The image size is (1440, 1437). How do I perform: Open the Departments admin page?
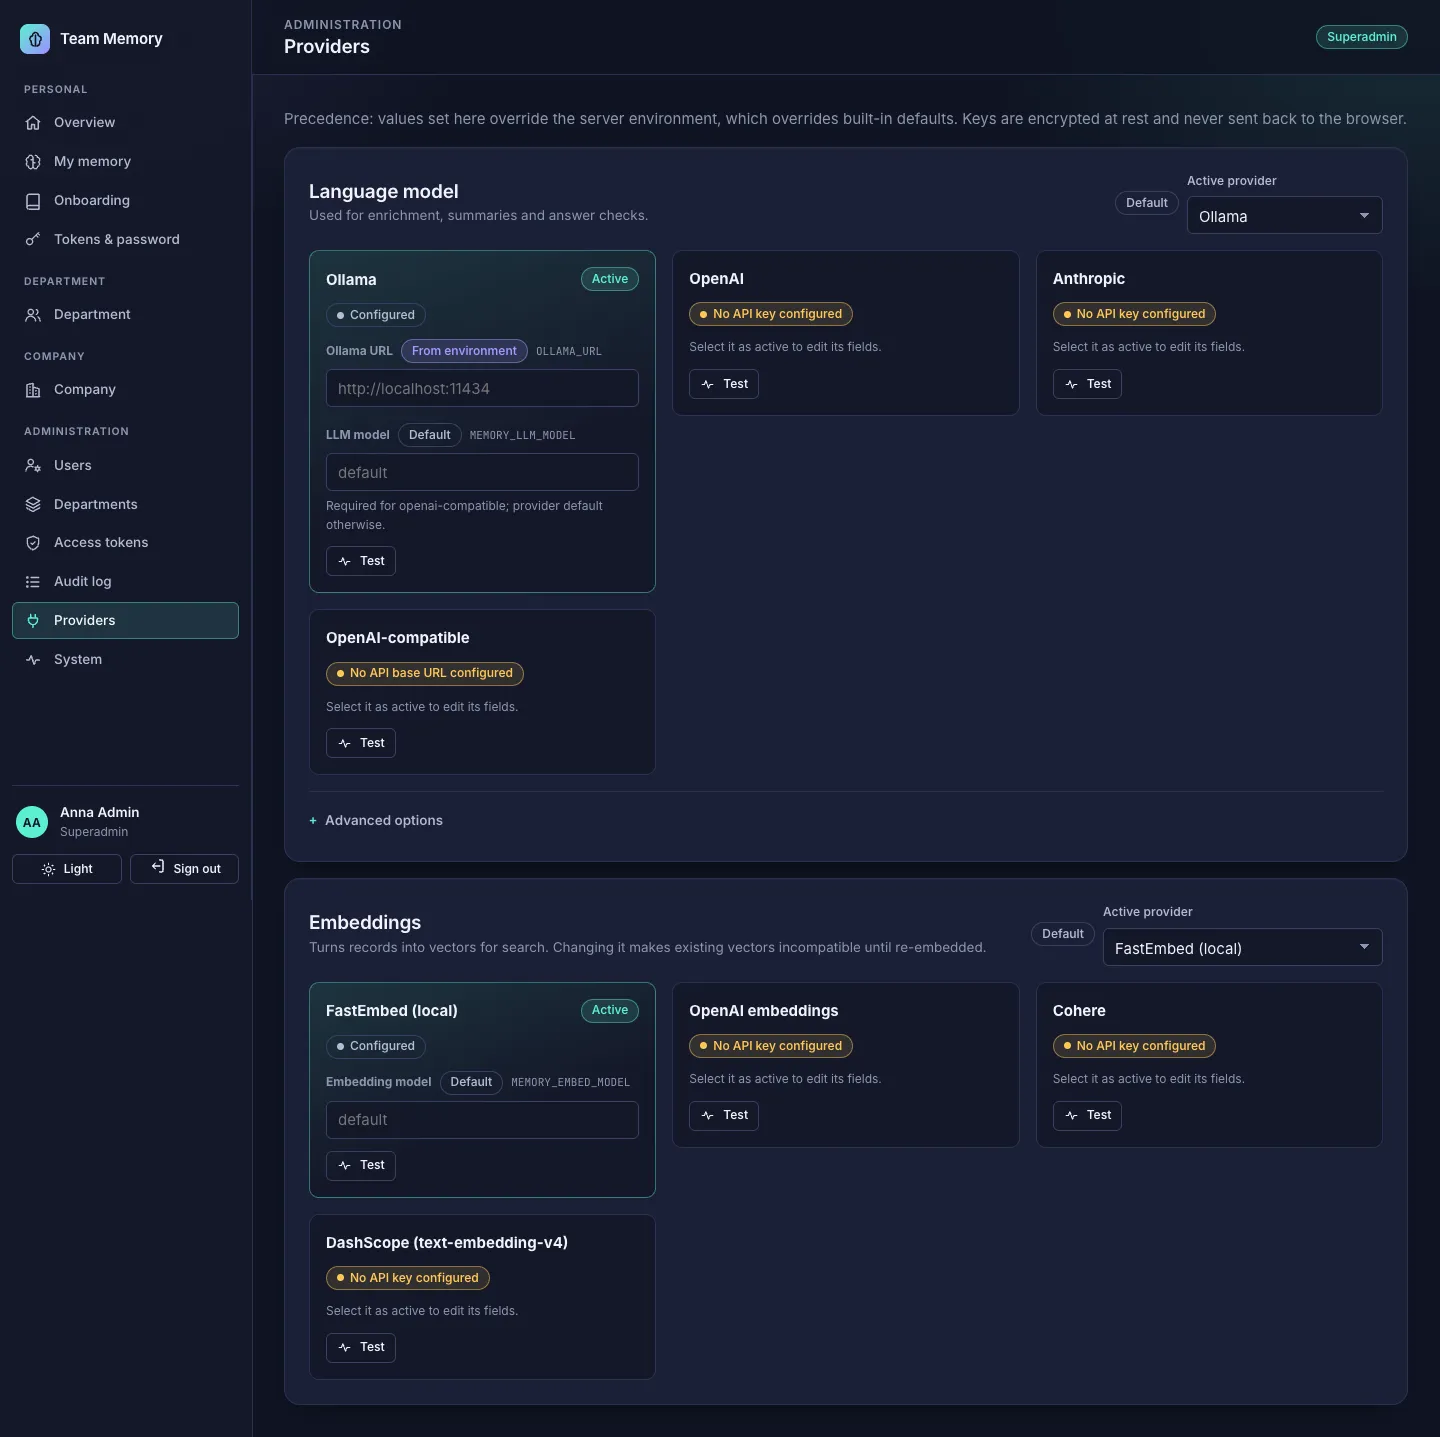pos(125,505)
